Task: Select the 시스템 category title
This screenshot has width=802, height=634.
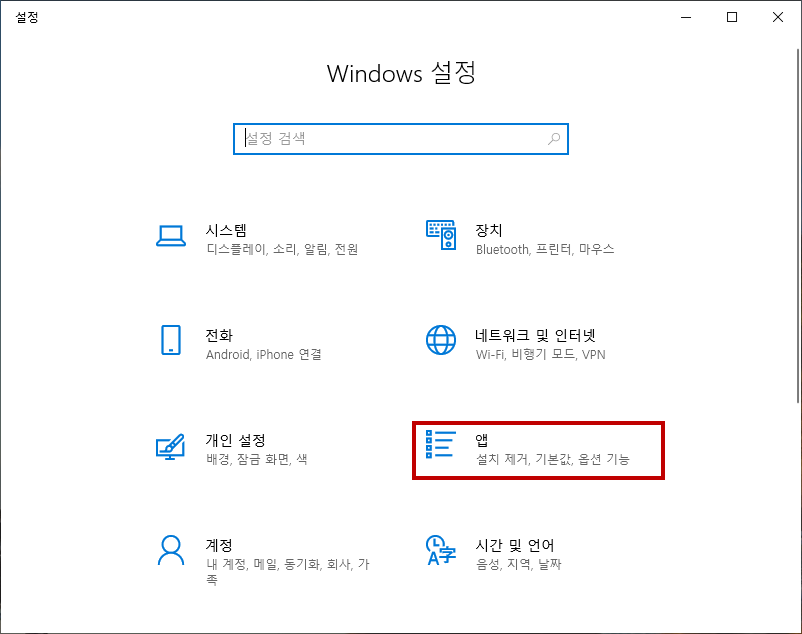Action: click(226, 230)
